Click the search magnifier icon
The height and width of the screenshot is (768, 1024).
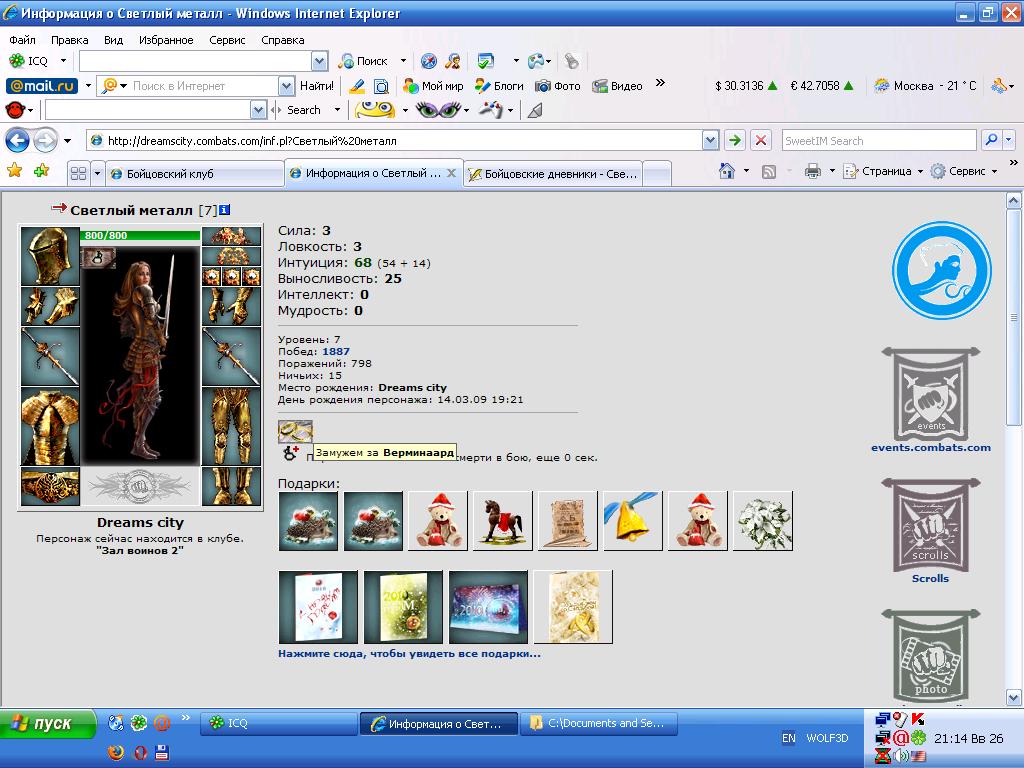pos(991,140)
